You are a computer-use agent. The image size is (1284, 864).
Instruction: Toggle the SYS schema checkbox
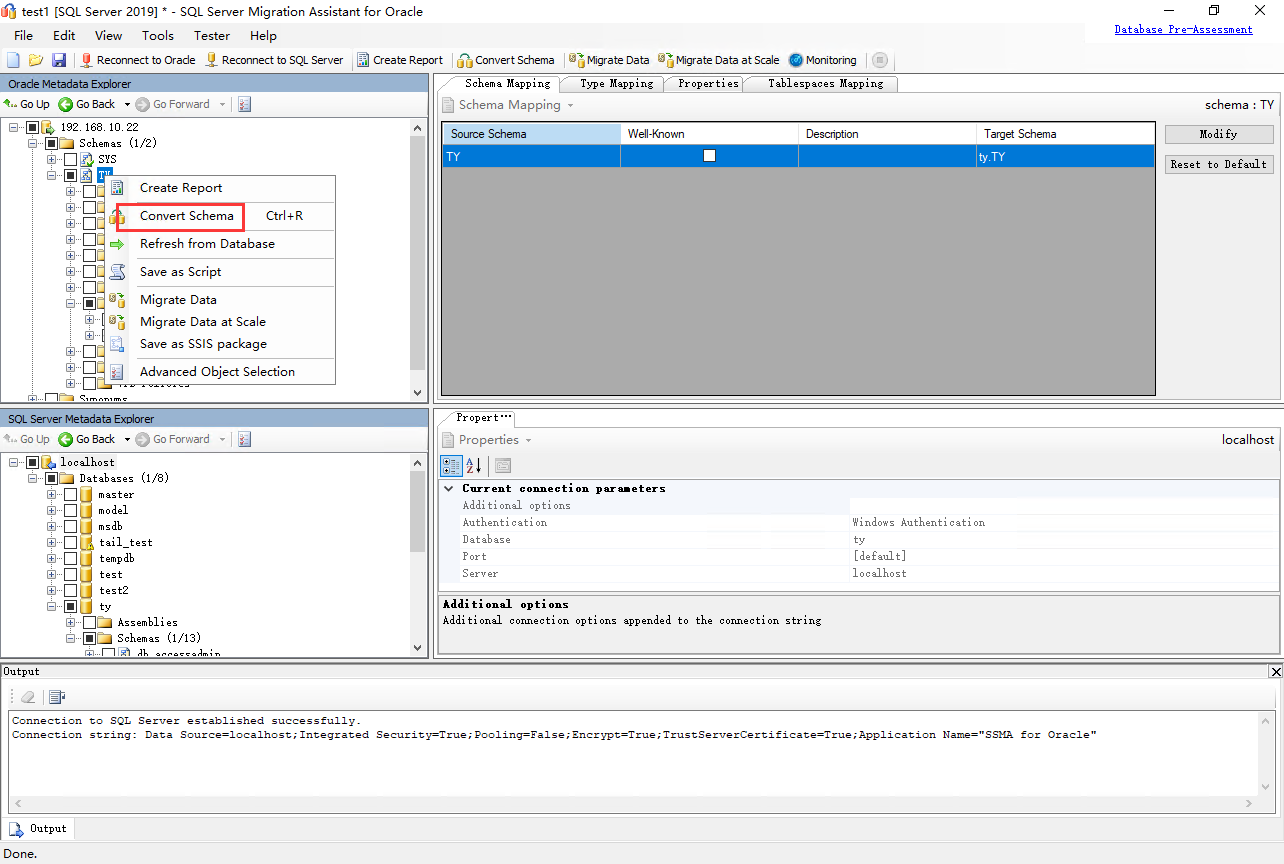pos(70,159)
